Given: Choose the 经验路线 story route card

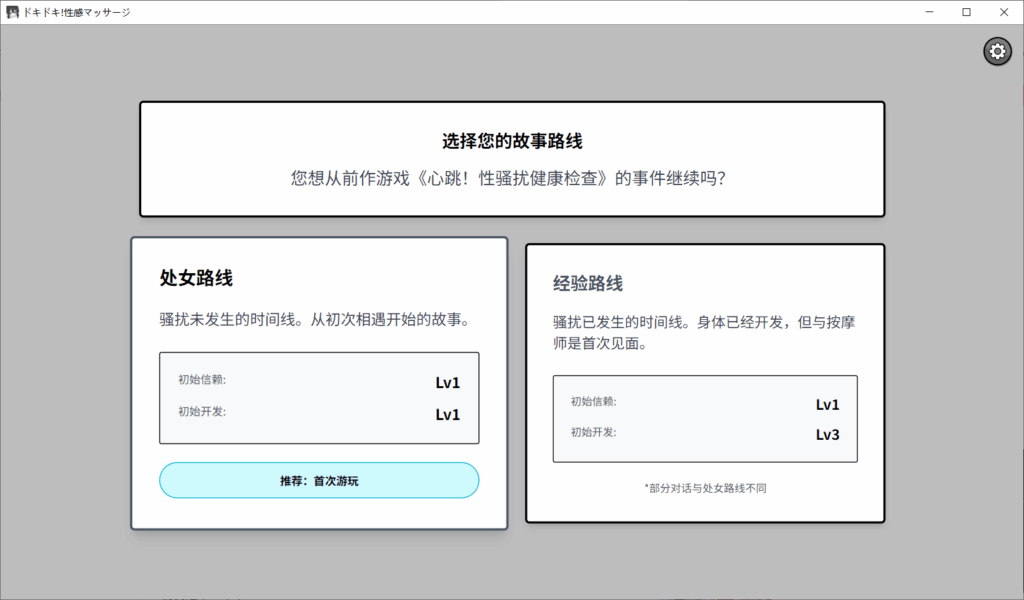Looking at the screenshot, I should (705, 383).
